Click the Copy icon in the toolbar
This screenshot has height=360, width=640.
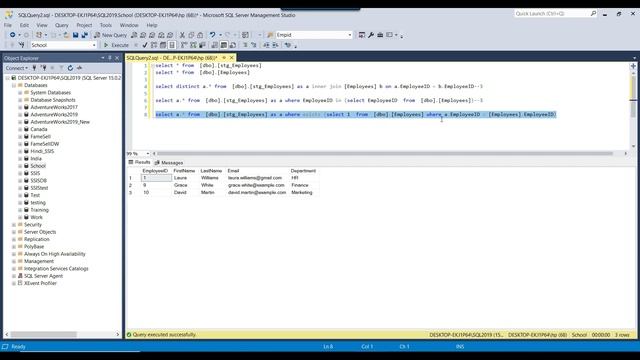click(x=191, y=35)
